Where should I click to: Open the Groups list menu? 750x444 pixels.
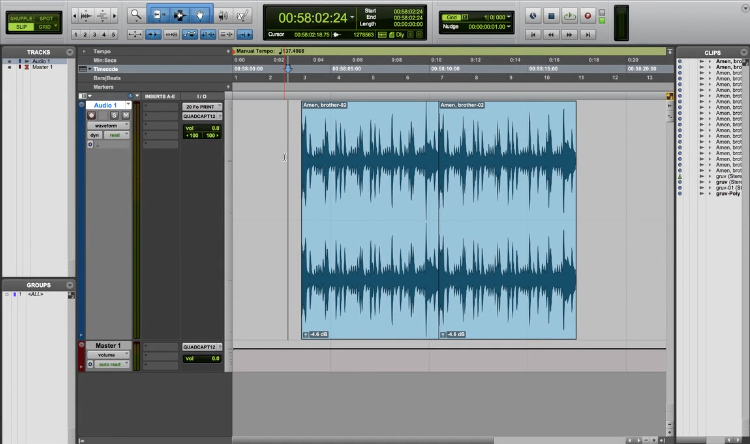pos(70,285)
